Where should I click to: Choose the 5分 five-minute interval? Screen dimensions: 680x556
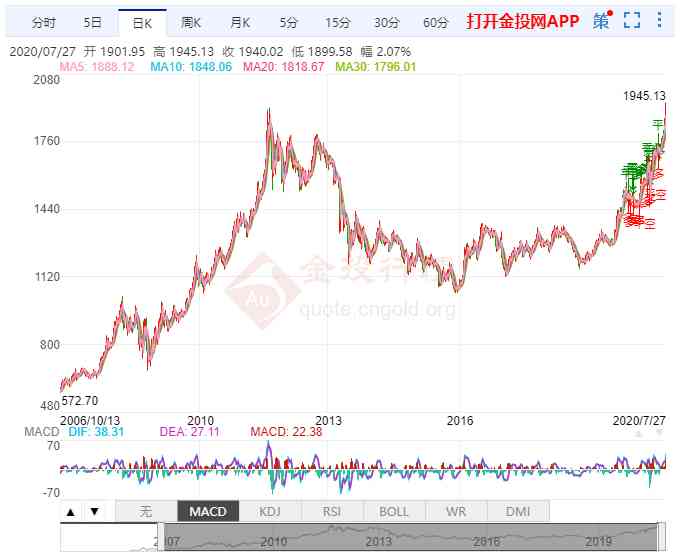(289, 22)
